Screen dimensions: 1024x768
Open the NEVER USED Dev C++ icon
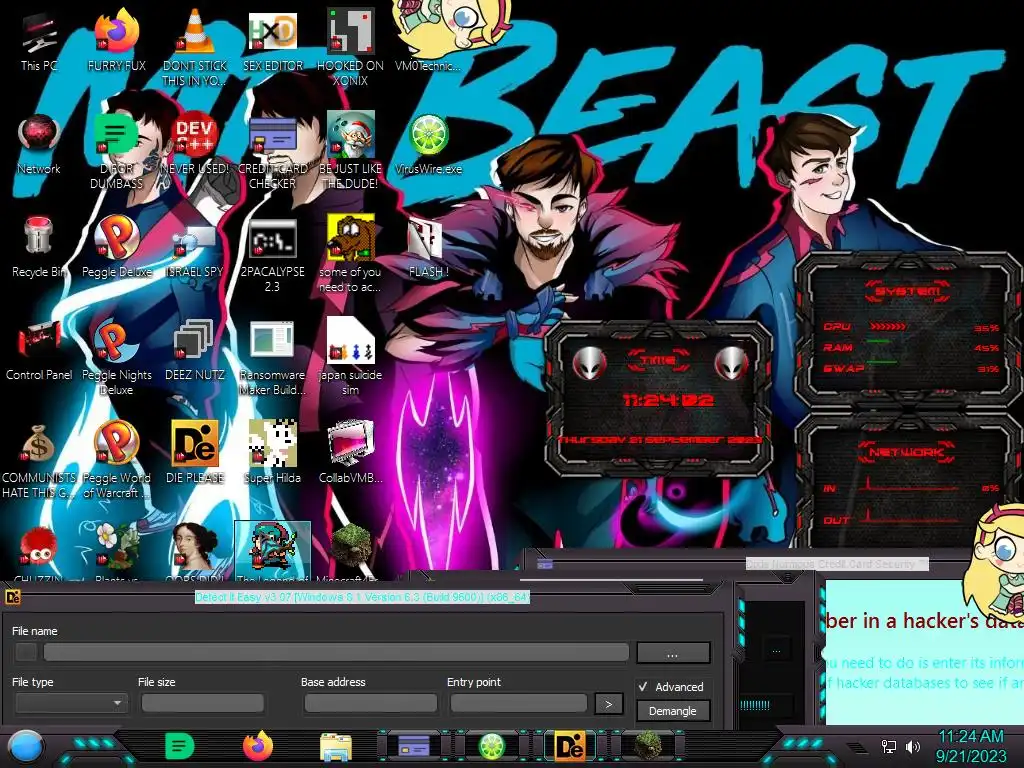pos(195,144)
